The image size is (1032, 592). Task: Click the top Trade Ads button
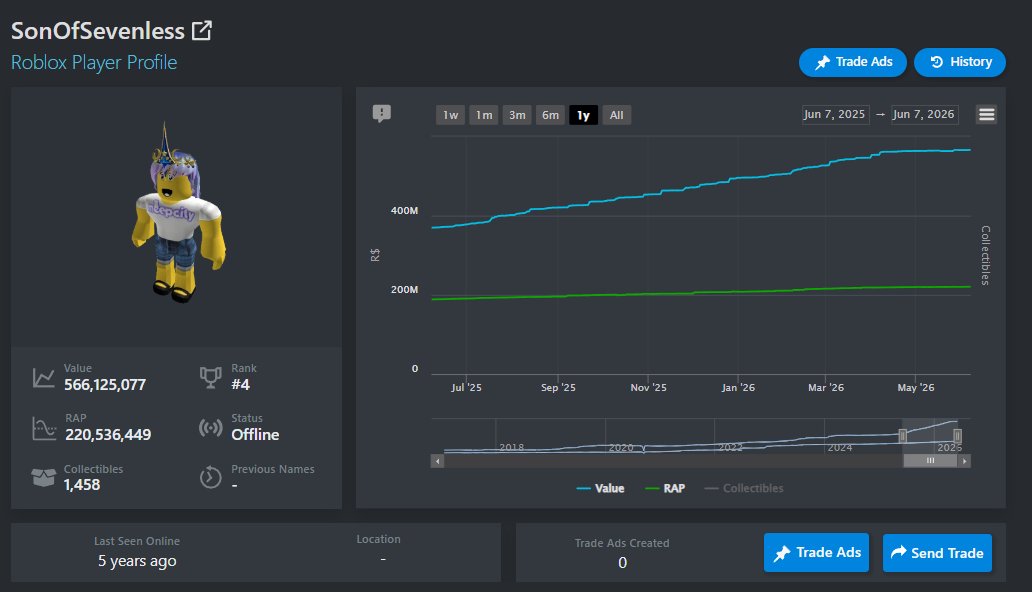[852, 62]
